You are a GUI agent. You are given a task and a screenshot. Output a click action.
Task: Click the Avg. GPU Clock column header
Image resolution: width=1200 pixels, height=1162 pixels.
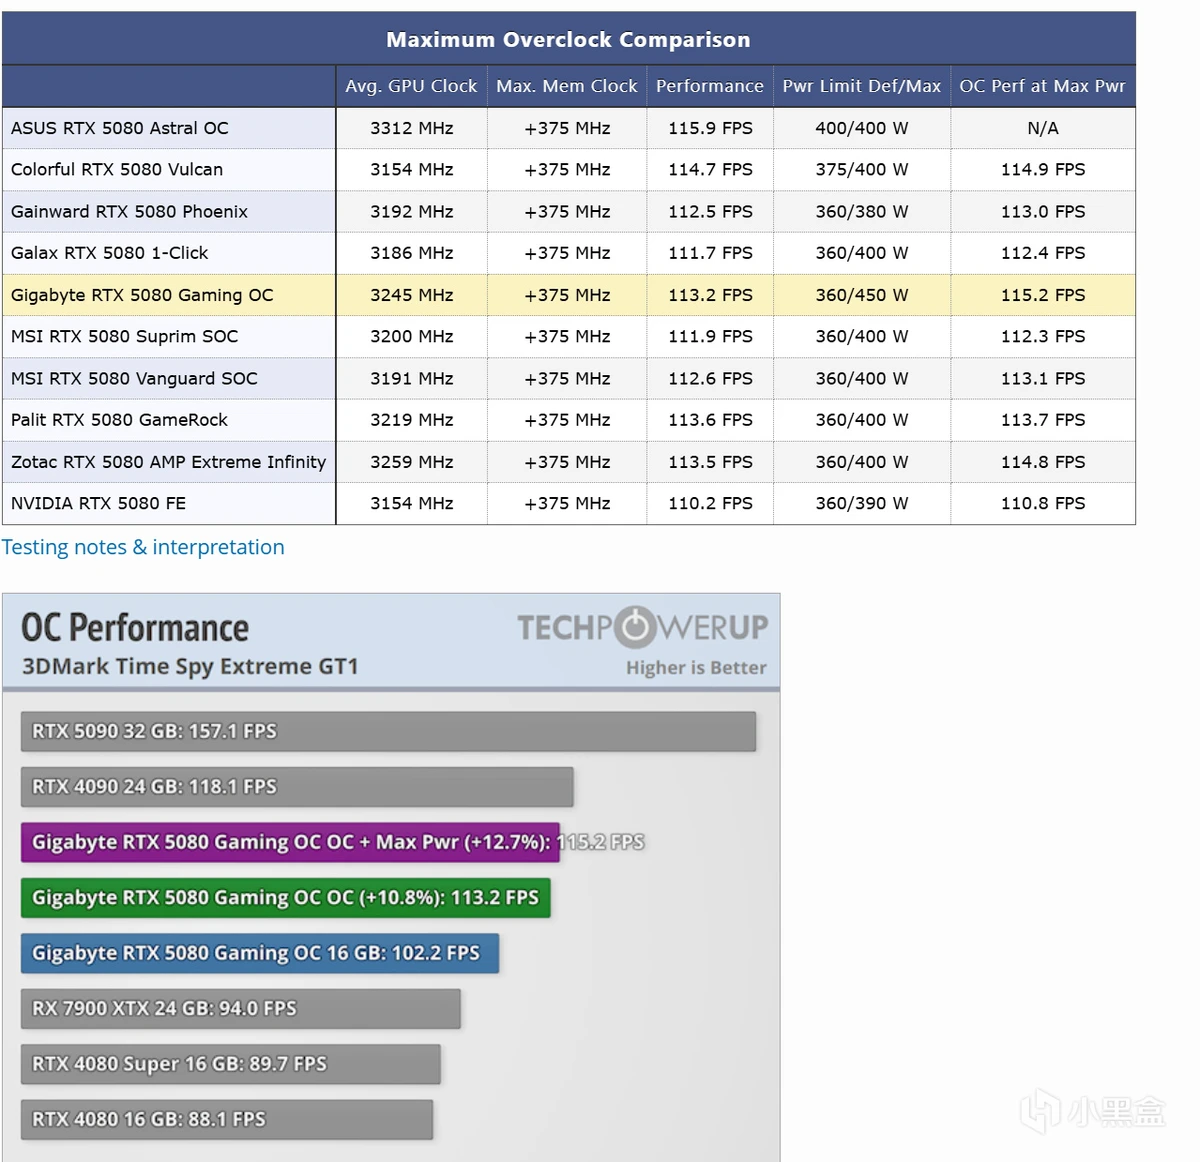[411, 86]
